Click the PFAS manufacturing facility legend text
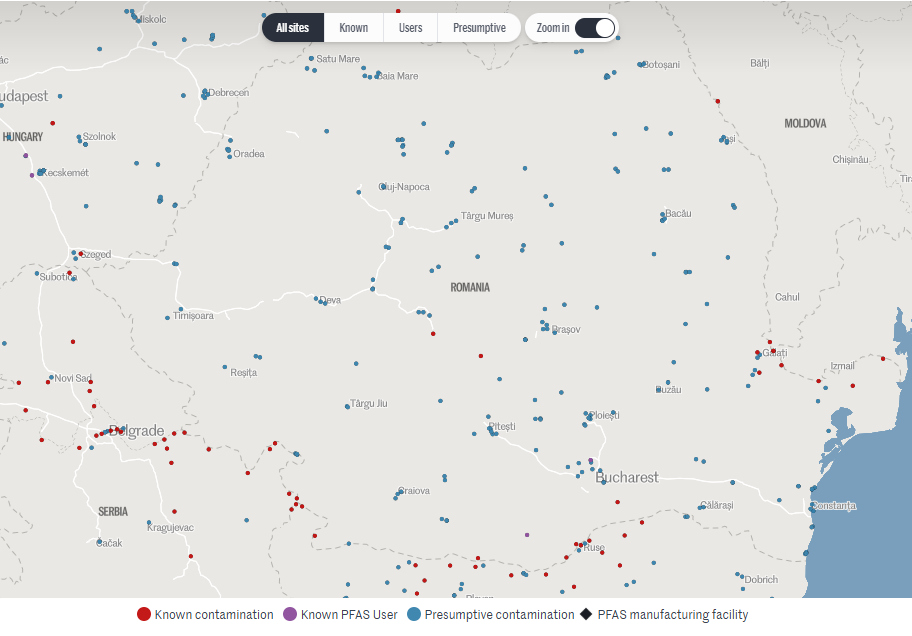 tap(672, 614)
